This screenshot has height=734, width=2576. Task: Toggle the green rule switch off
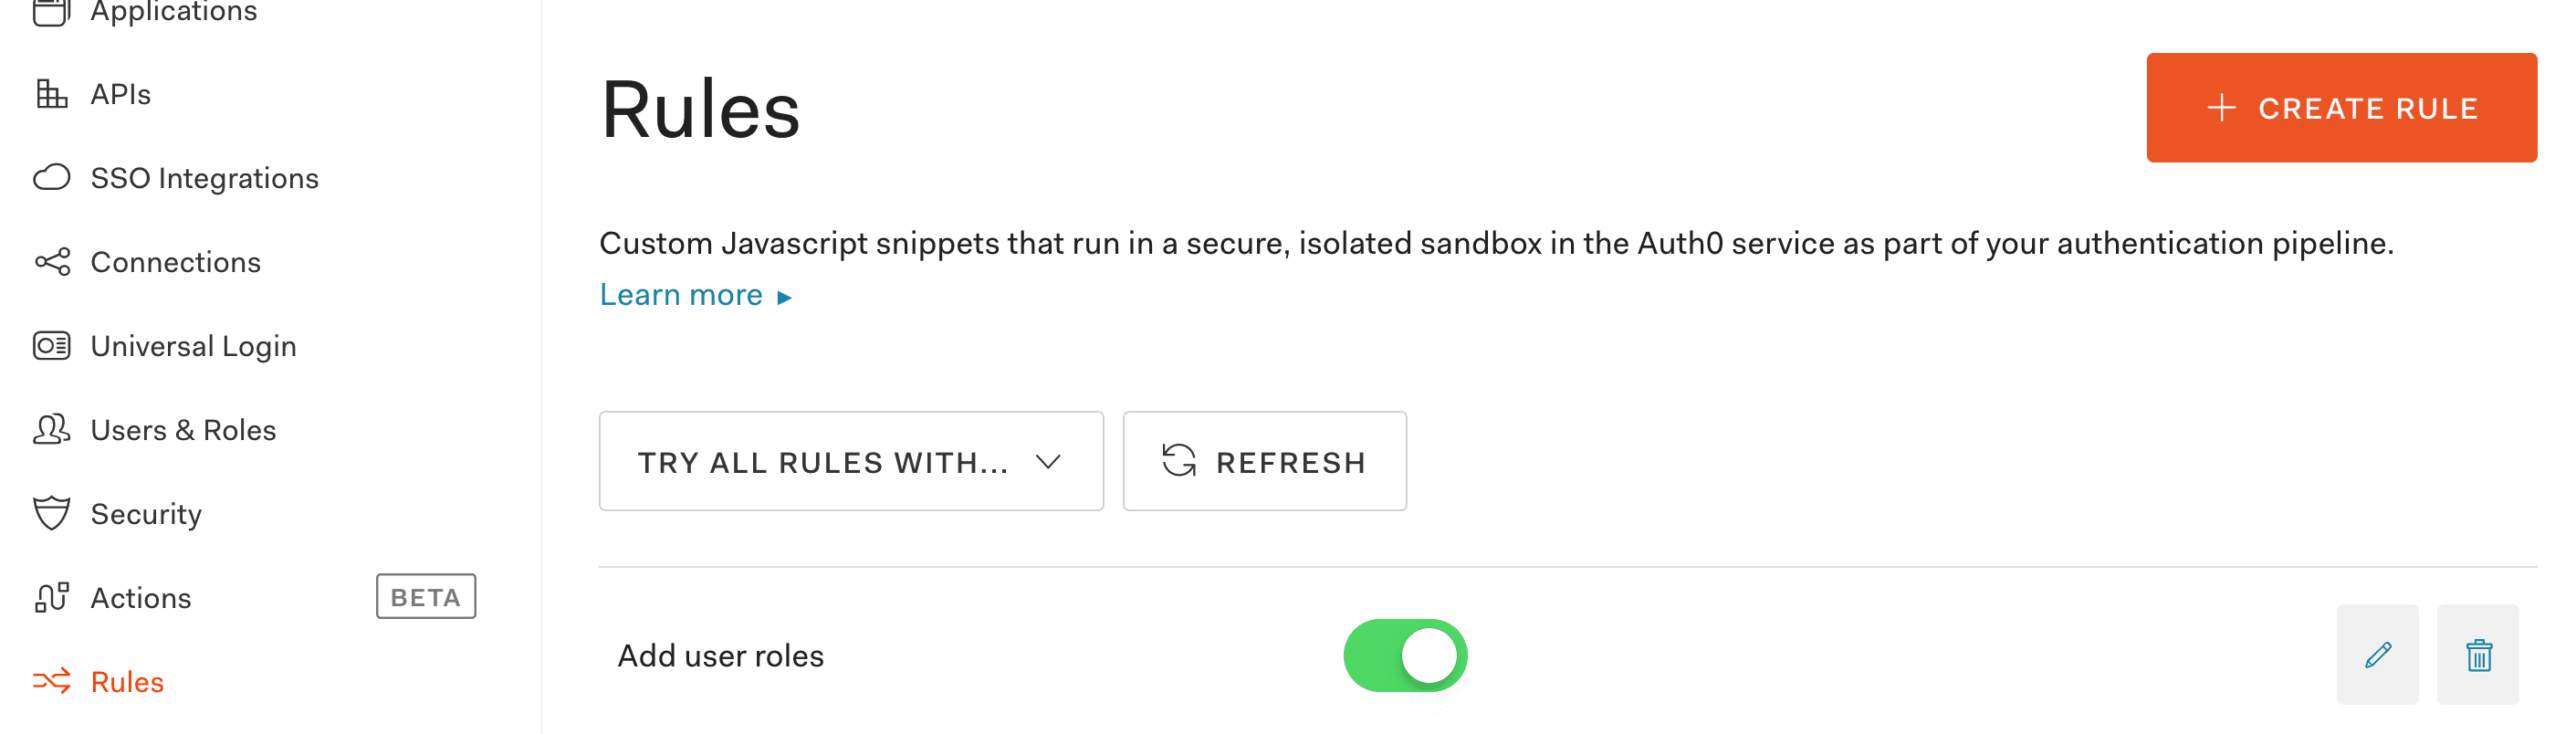click(x=1405, y=655)
